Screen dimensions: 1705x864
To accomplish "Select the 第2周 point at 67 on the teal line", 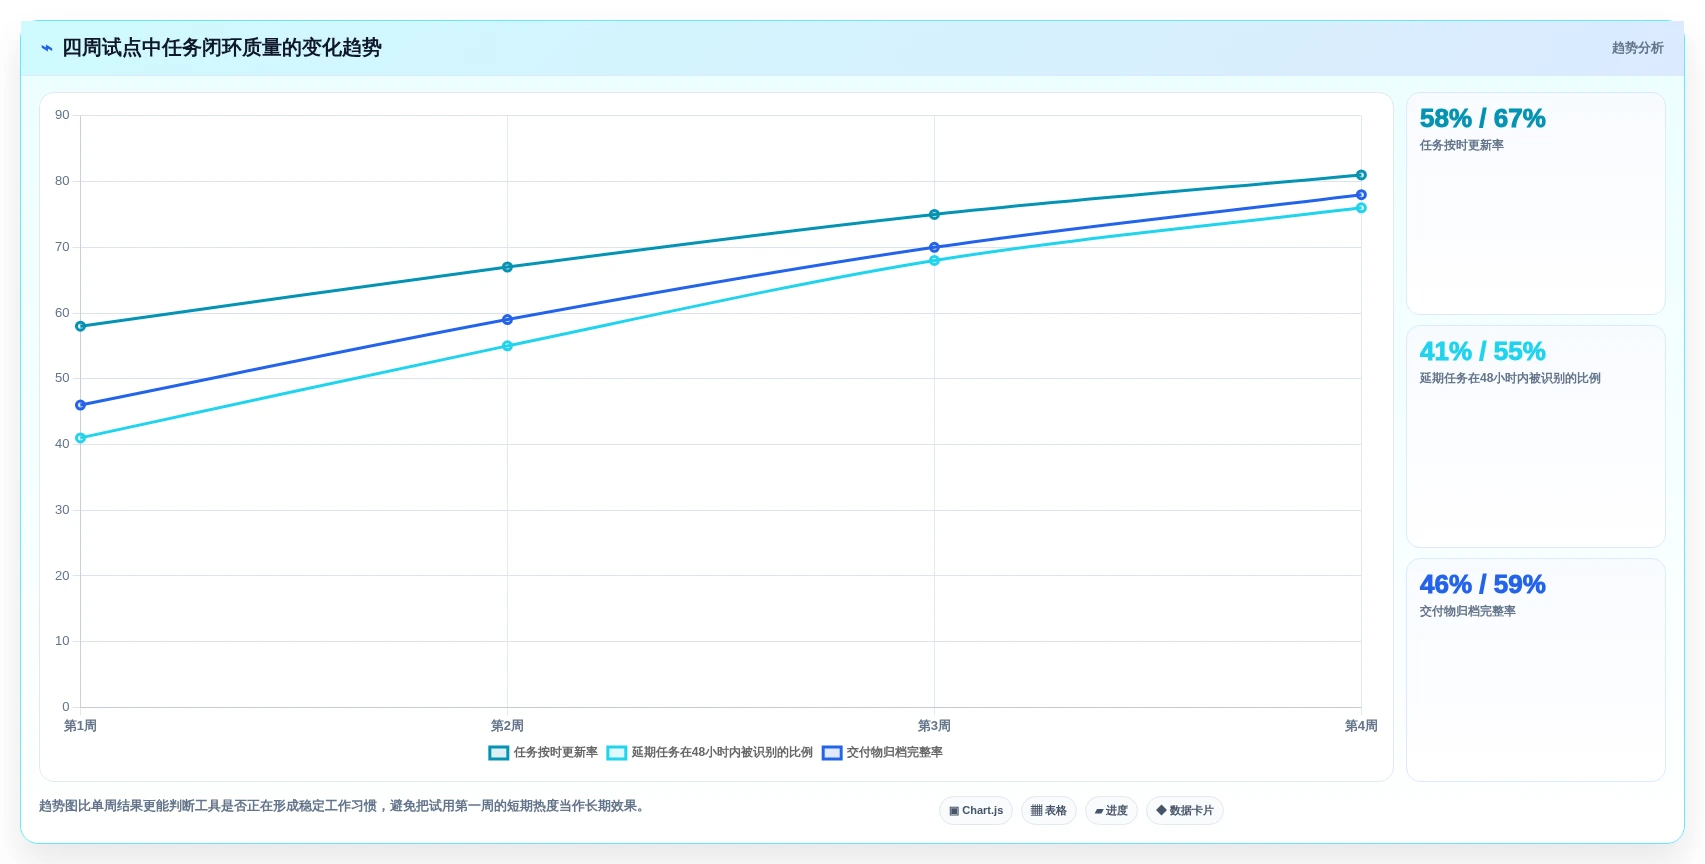I will 507,267.
